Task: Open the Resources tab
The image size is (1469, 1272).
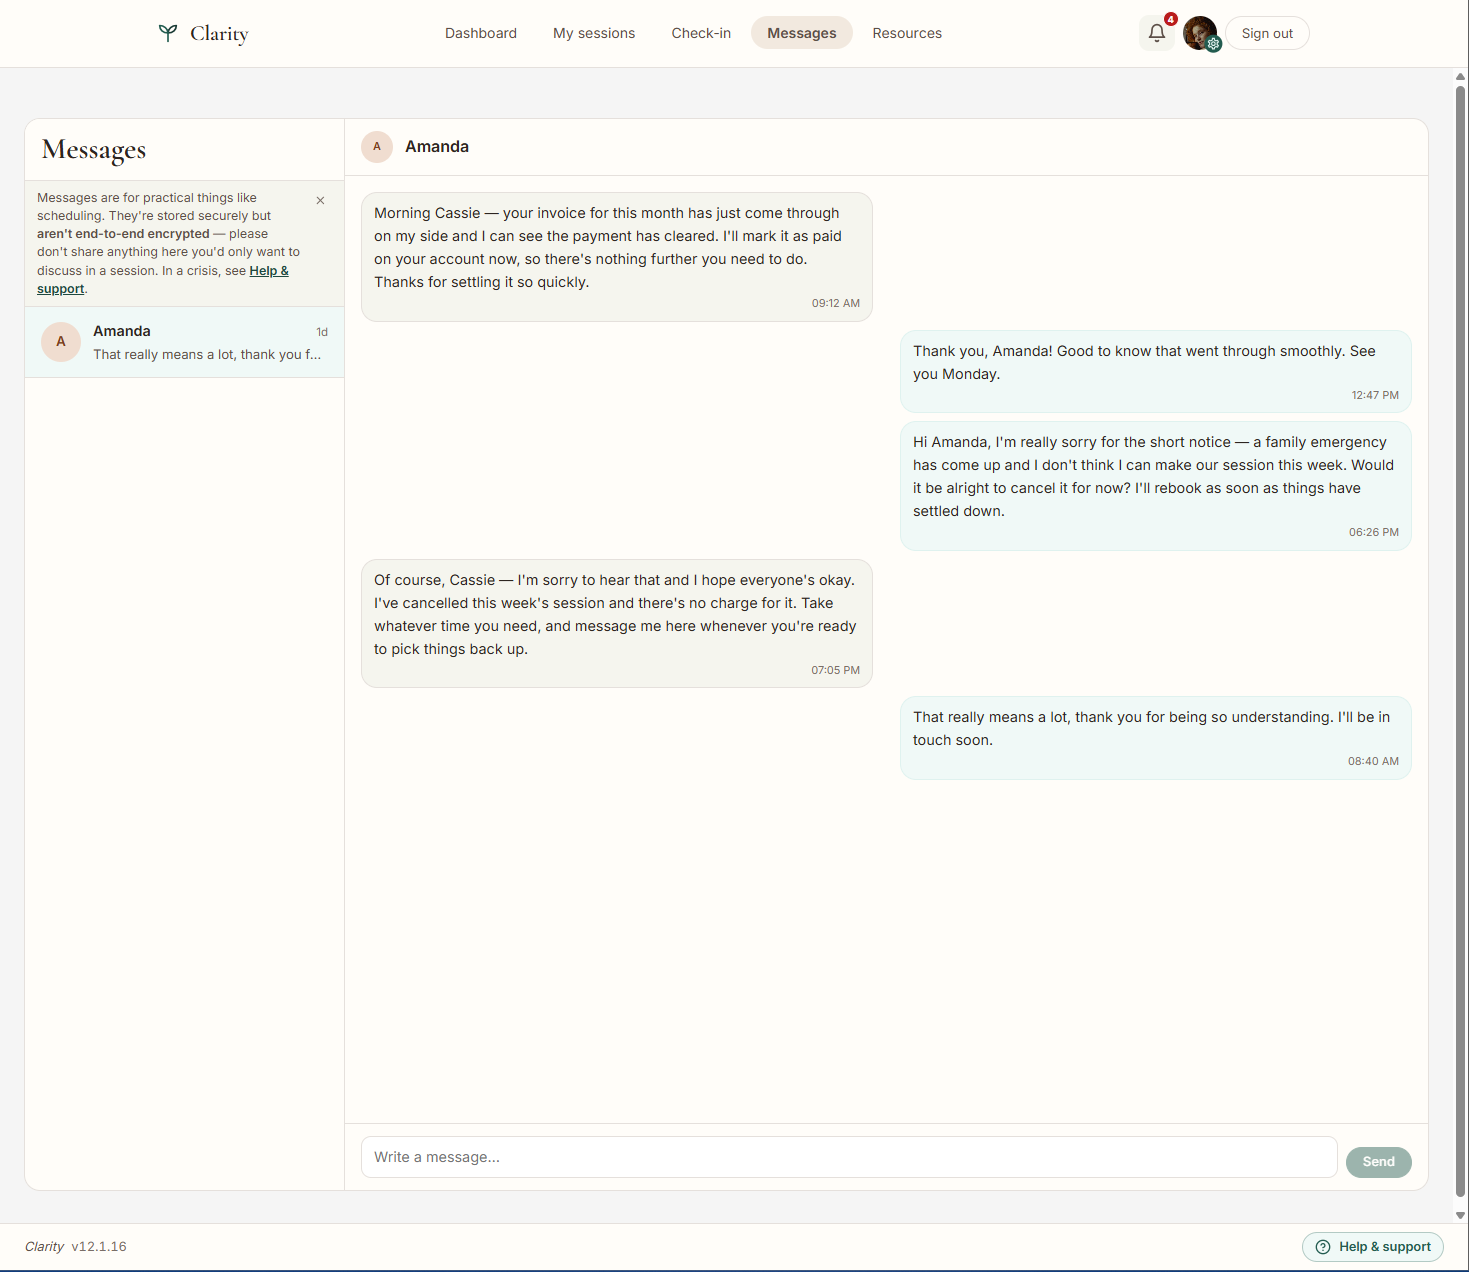Action: tap(907, 33)
